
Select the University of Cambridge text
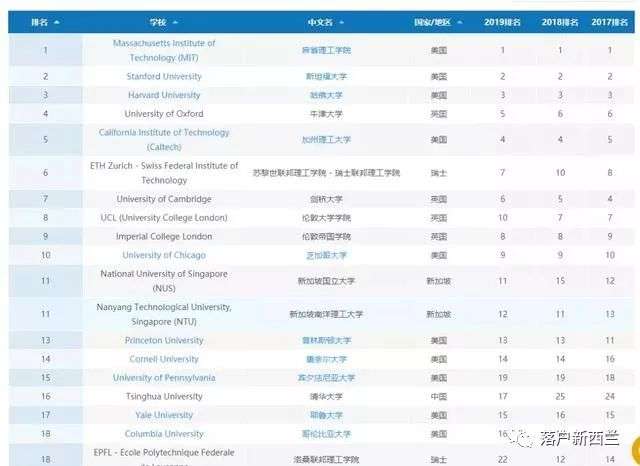(x=164, y=199)
